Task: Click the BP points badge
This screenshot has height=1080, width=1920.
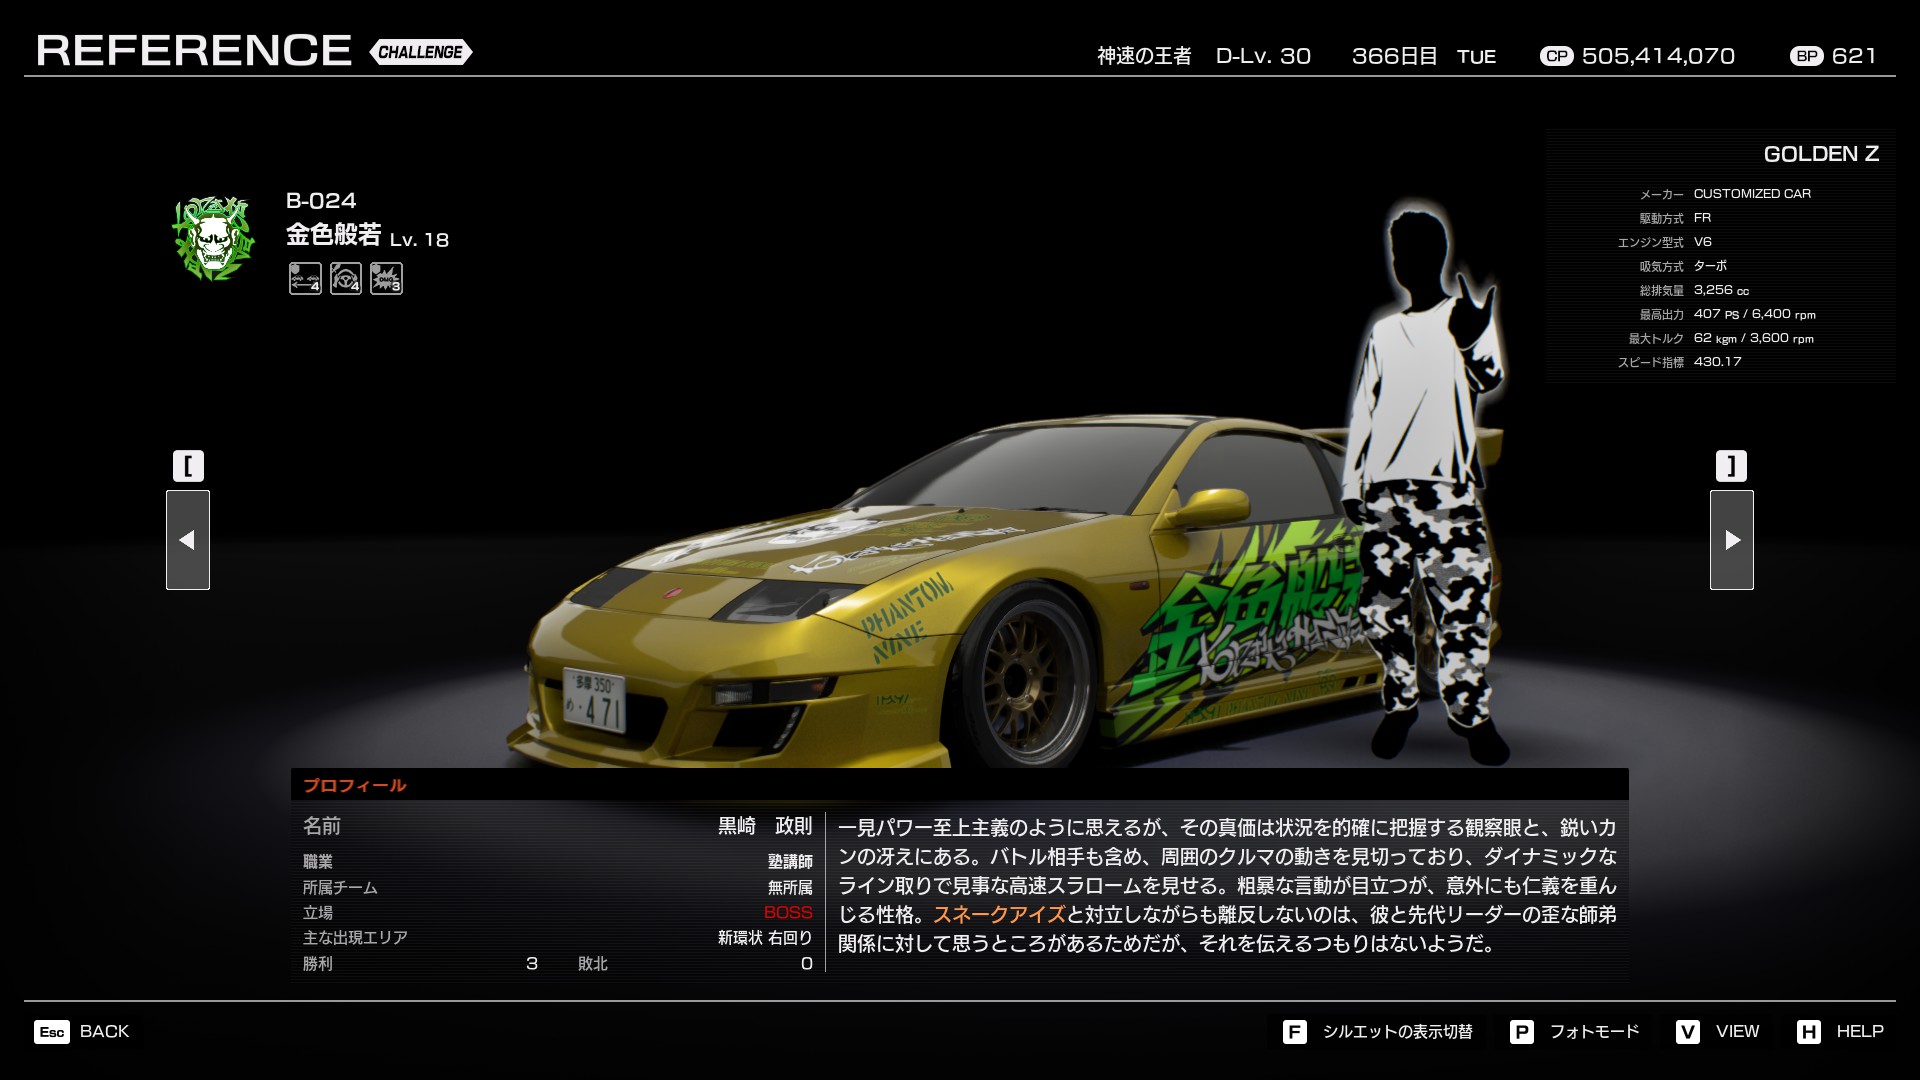Action: pyautogui.click(x=1806, y=56)
